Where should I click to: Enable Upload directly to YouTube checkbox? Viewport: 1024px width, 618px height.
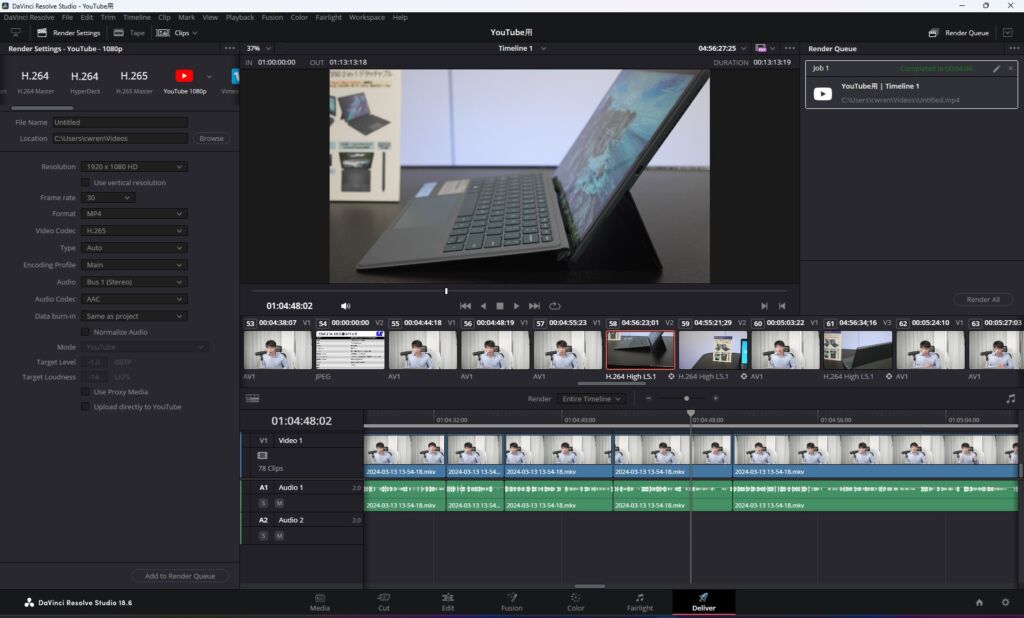coord(85,406)
